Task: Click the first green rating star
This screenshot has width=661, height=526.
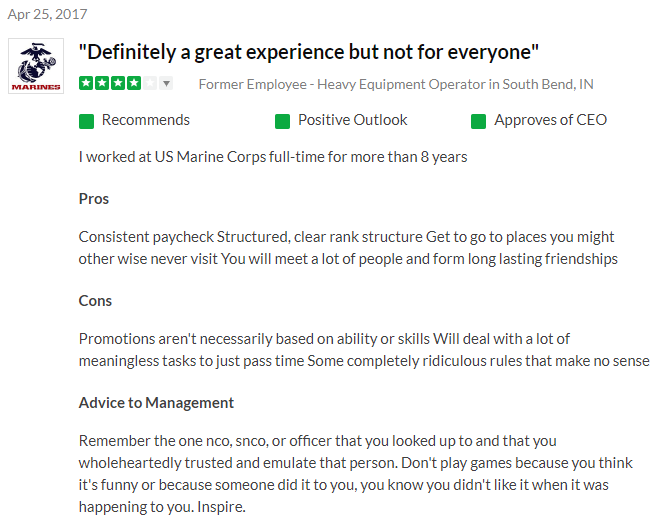Action: (86, 83)
